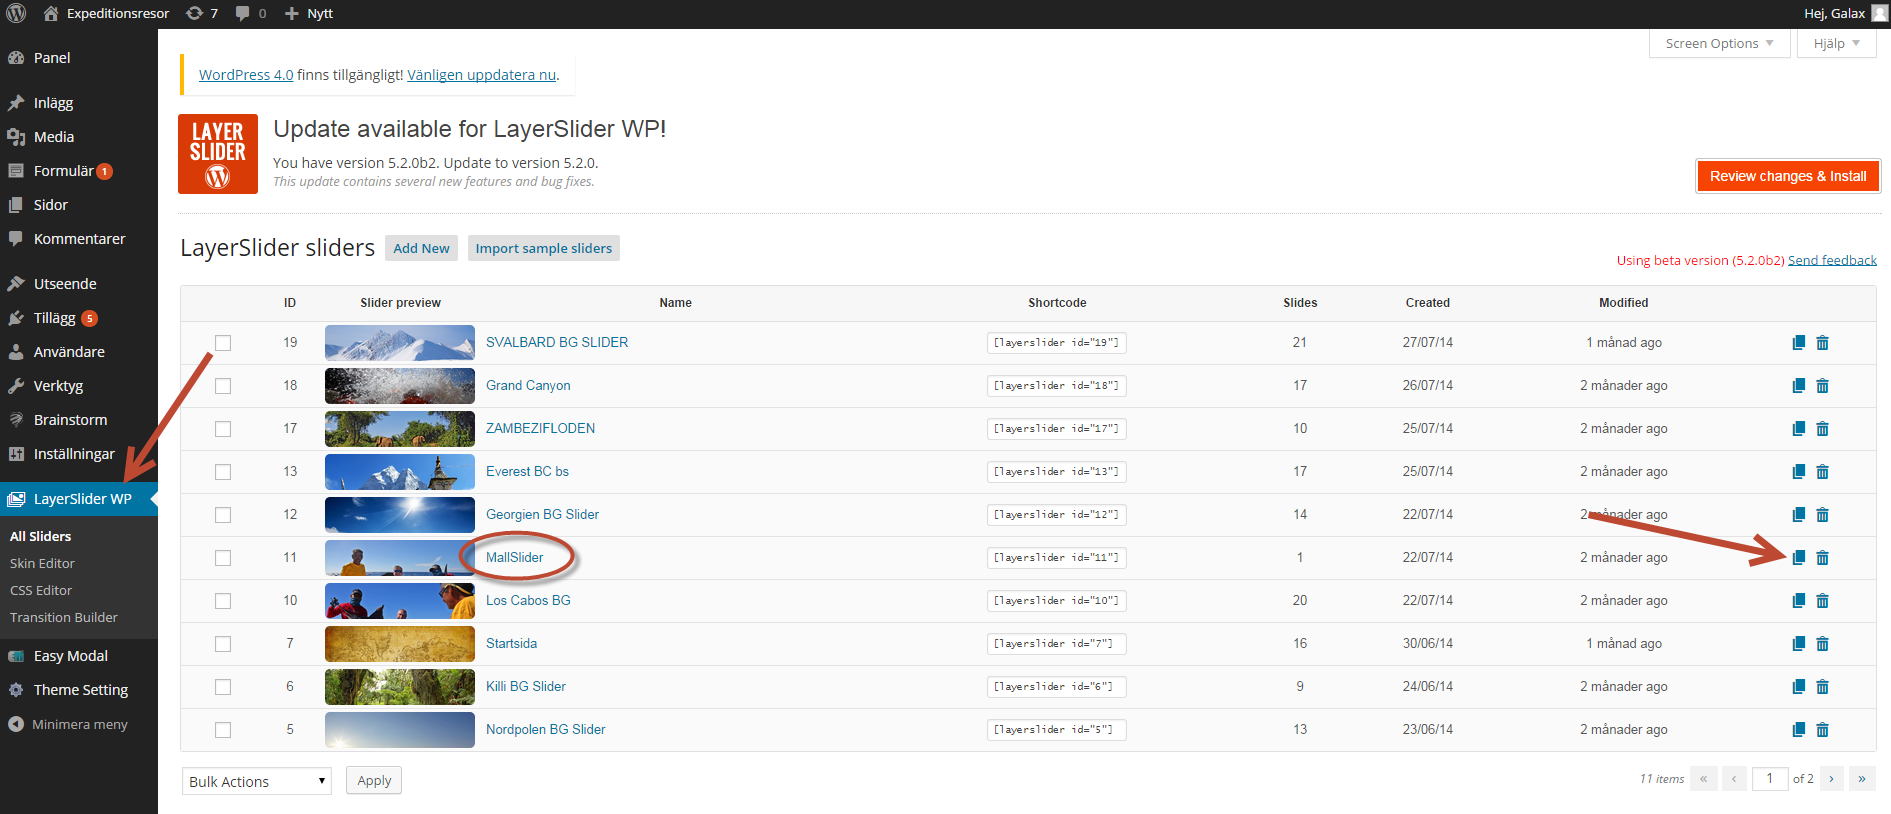The height and width of the screenshot is (814, 1891).
Task: Collapse sidebar with Minimera meny
Action: point(68,724)
